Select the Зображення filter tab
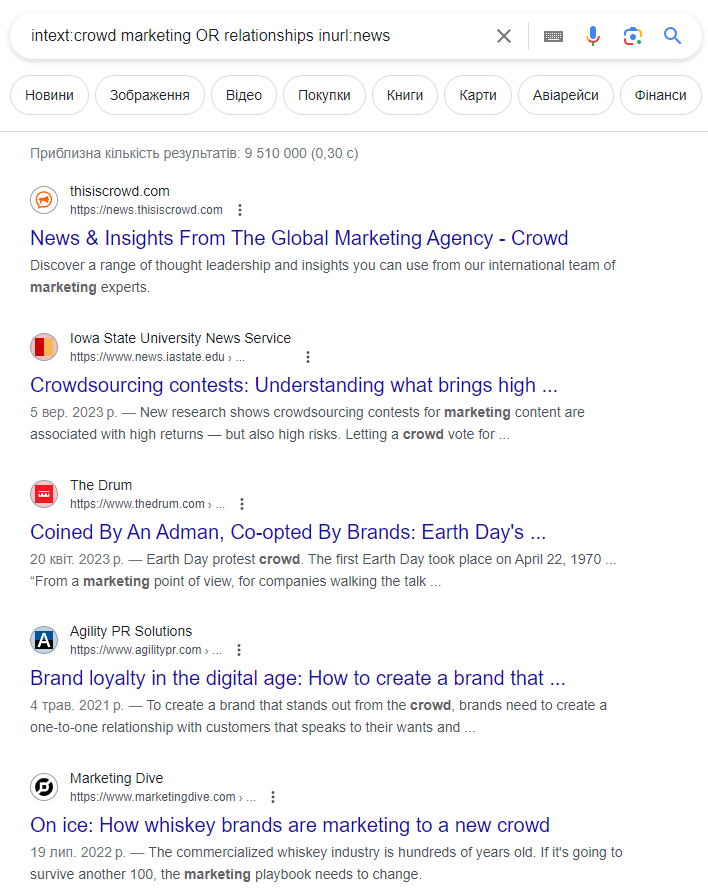Viewport: 708px width, 894px height. tap(149, 95)
